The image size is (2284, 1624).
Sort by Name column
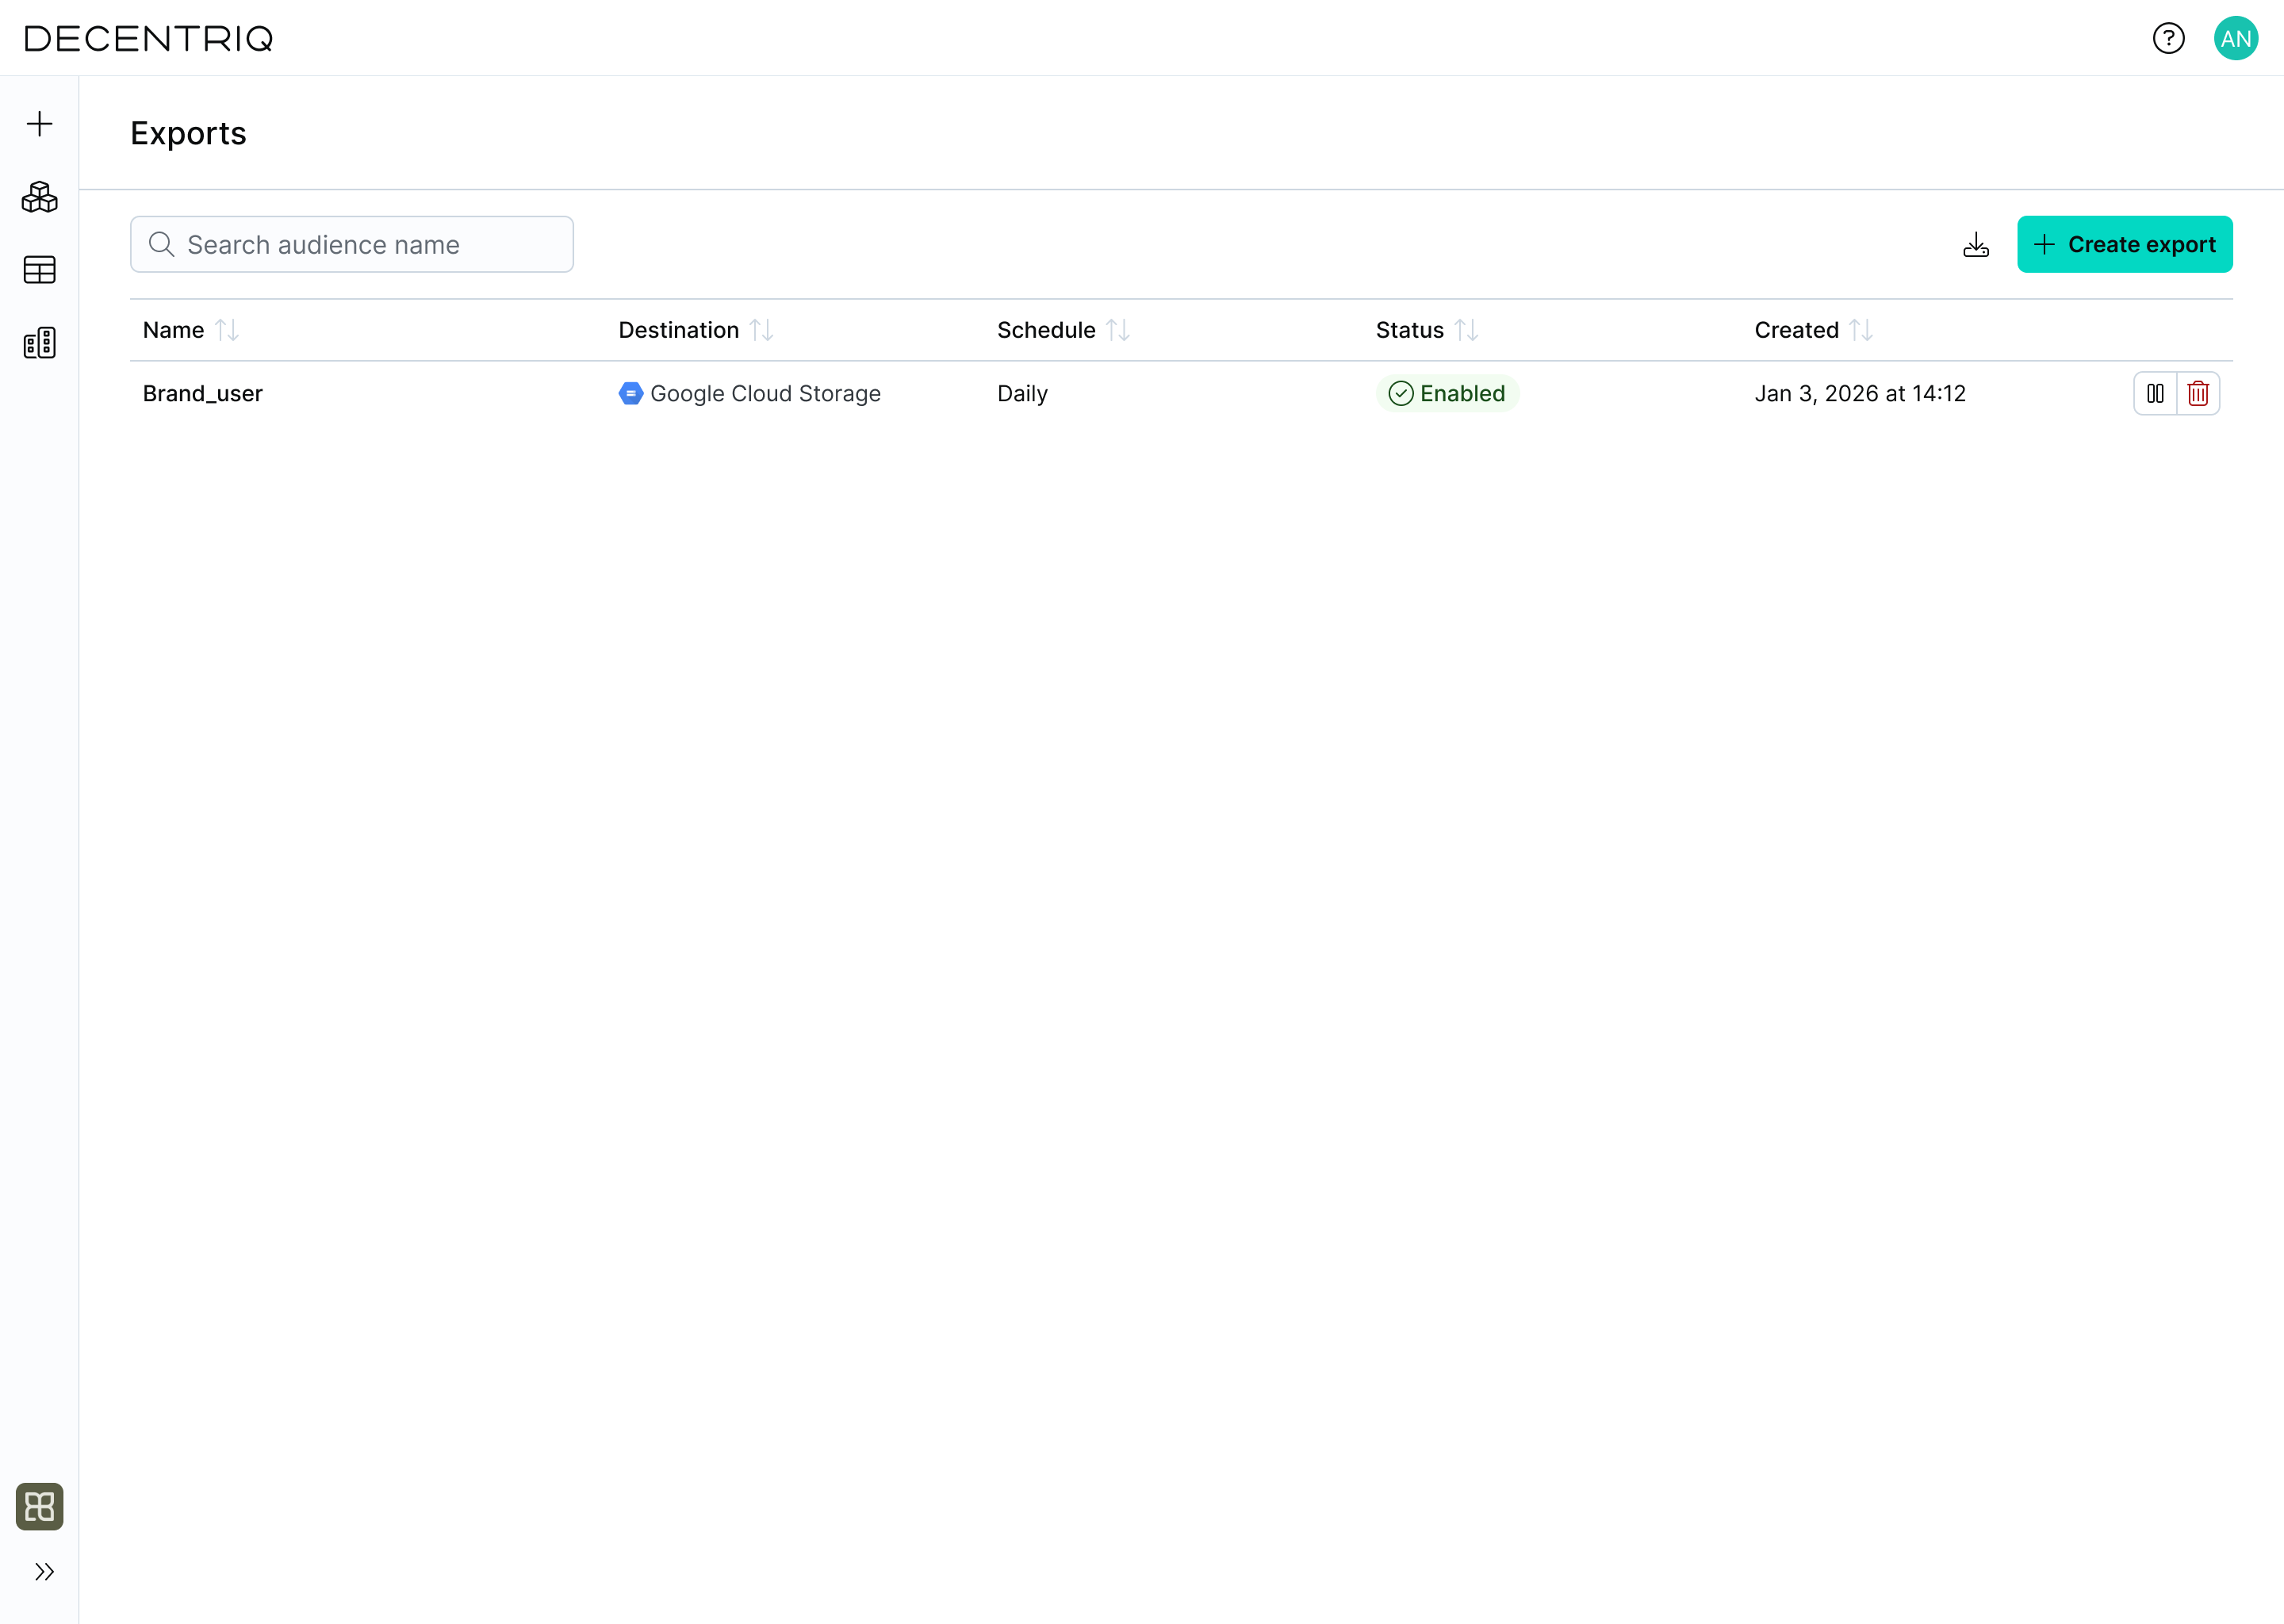[227, 330]
